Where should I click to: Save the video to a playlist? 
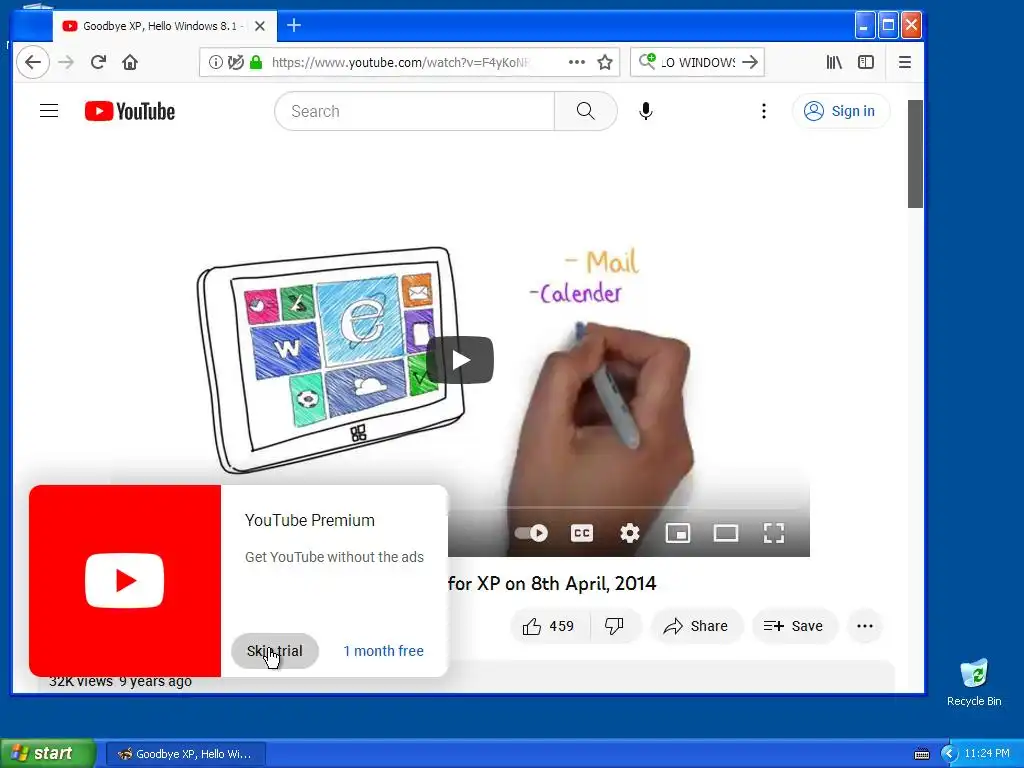click(793, 626)
